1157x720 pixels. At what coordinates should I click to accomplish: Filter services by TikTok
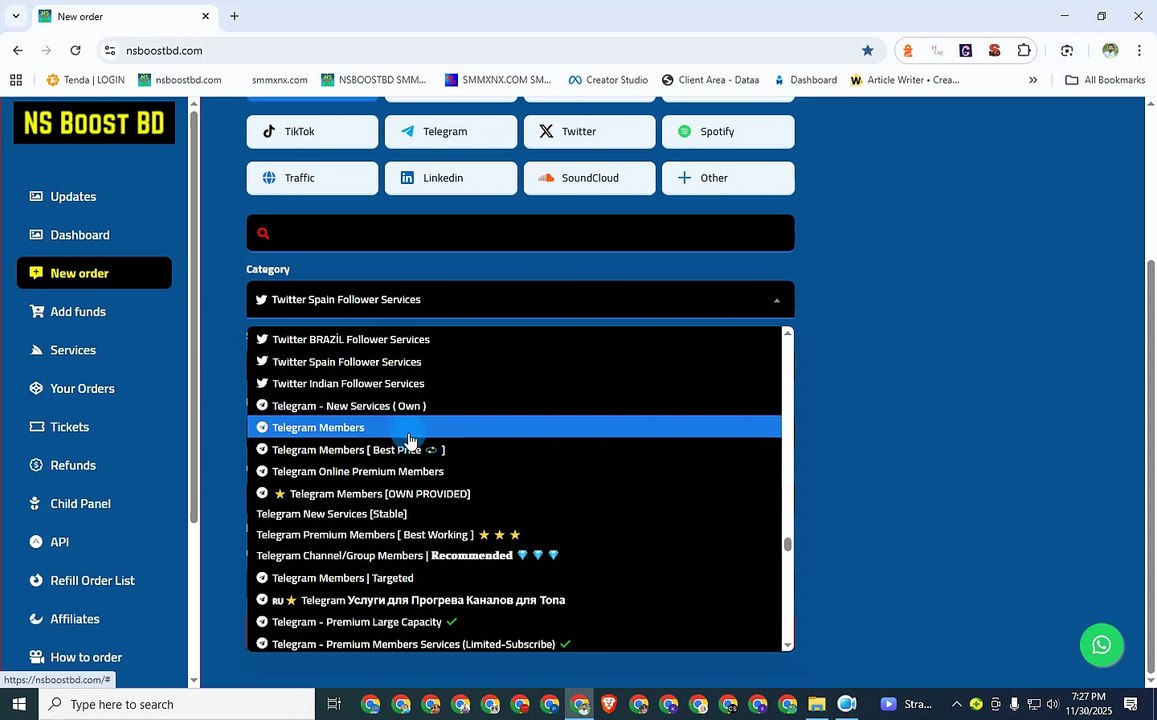coord(312,131)
